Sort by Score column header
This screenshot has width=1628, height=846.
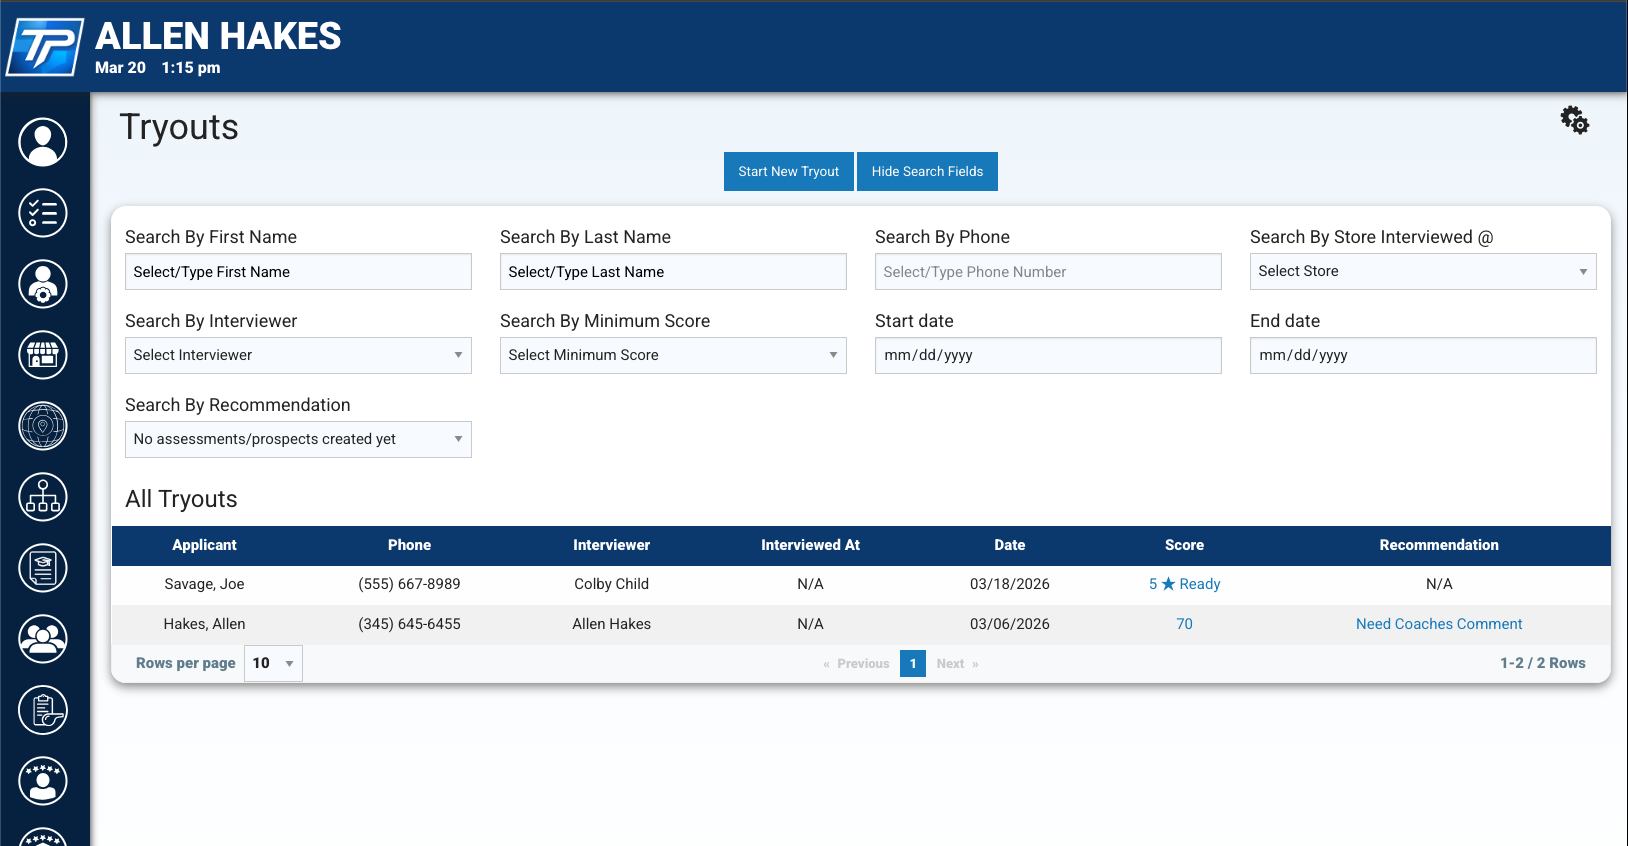[x=1184, y=545]
